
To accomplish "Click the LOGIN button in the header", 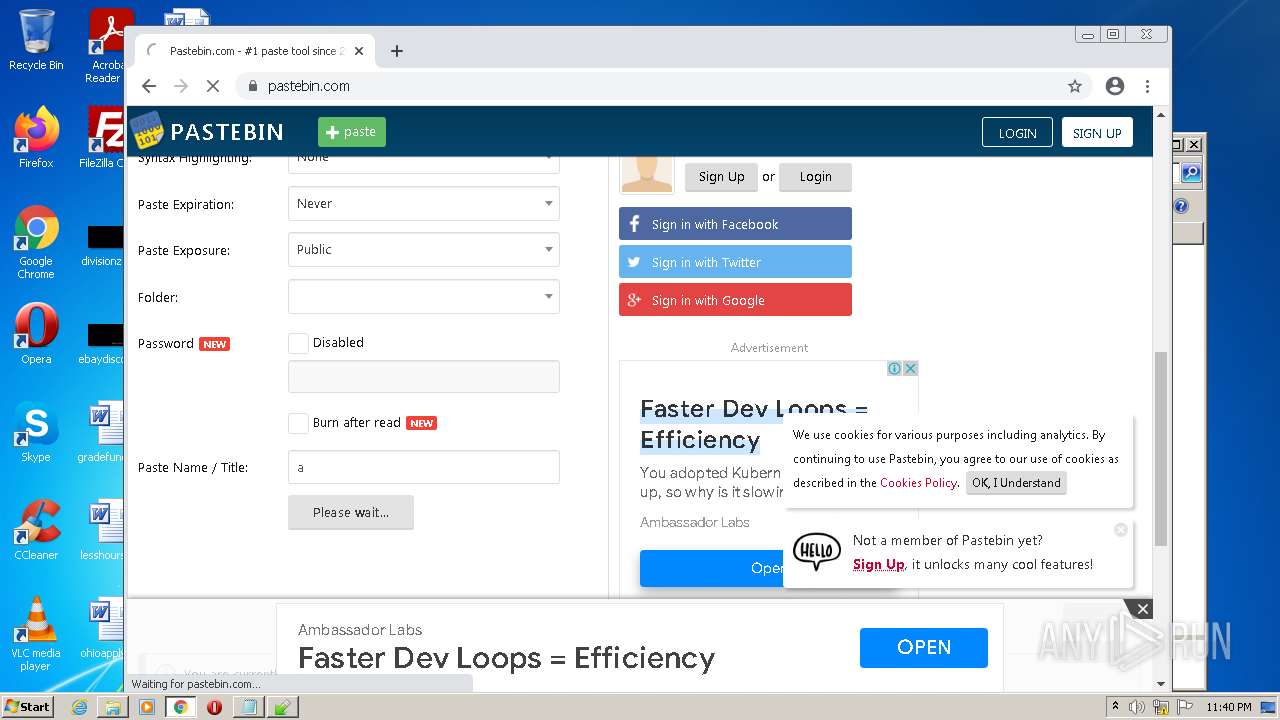I will [1017, 133].
